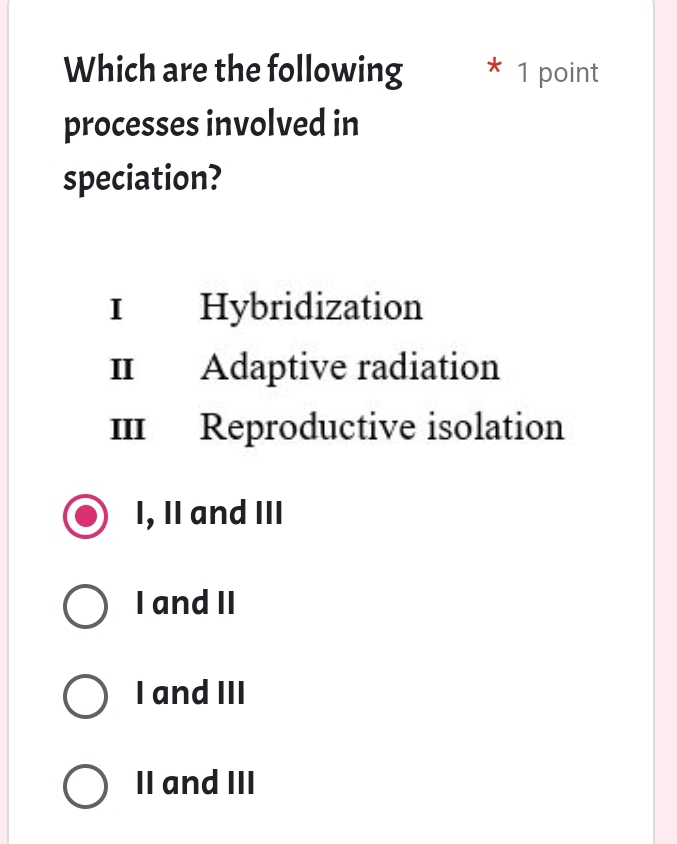This screenshot has height=844, width=677.
Task: Click the red asterisk marking the required question
Action: pyautogui.click(x=494, y=68)
